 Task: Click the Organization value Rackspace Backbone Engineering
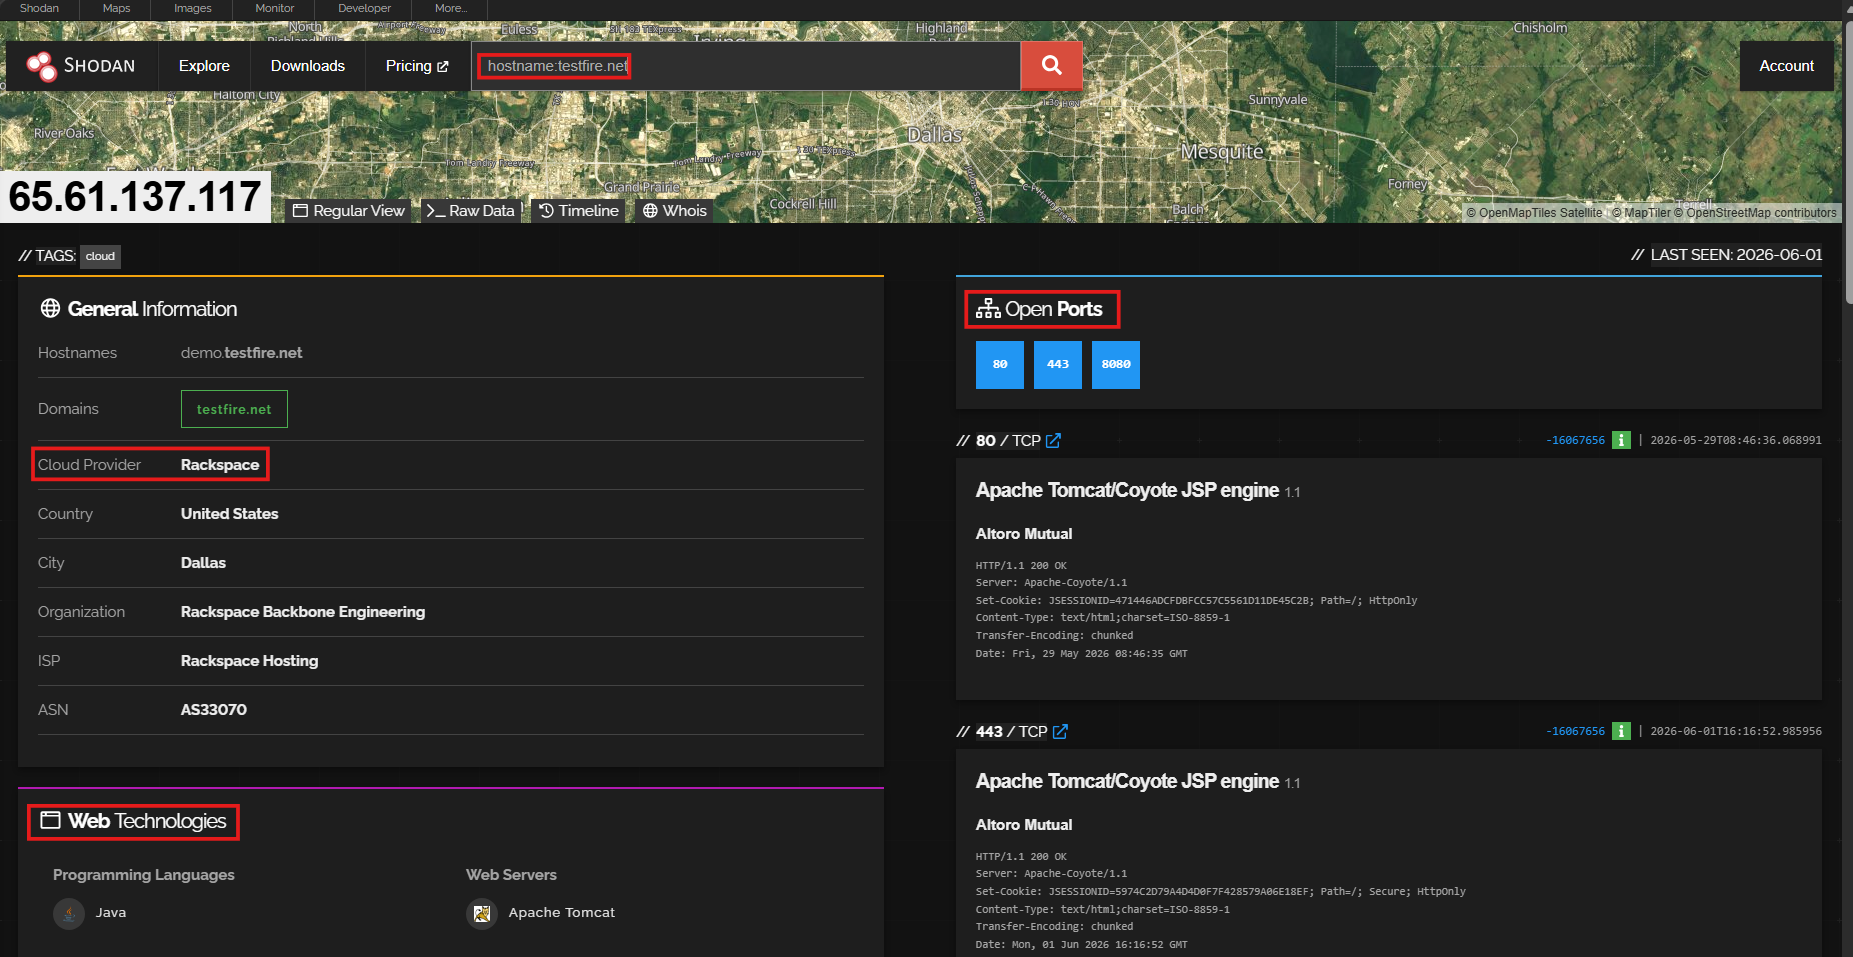pos(303,612)
